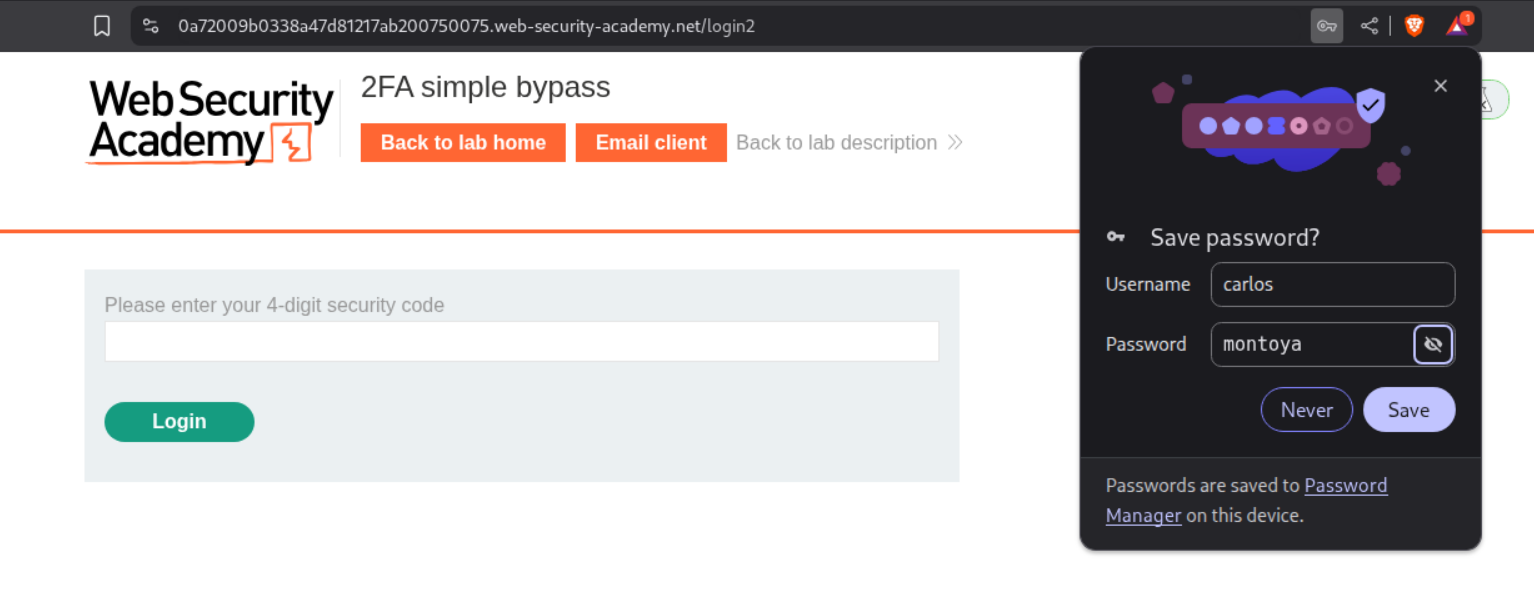Toggle password visibility eye icon

1433,345
